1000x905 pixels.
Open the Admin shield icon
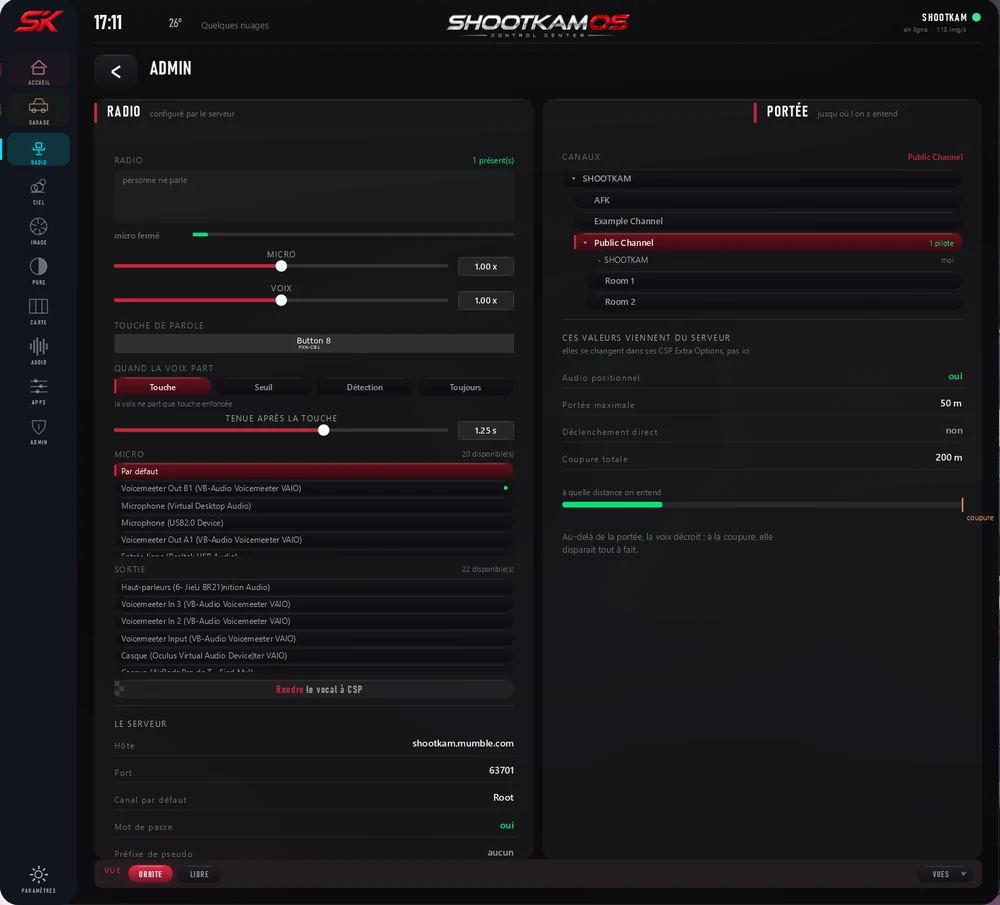(38, 430)
